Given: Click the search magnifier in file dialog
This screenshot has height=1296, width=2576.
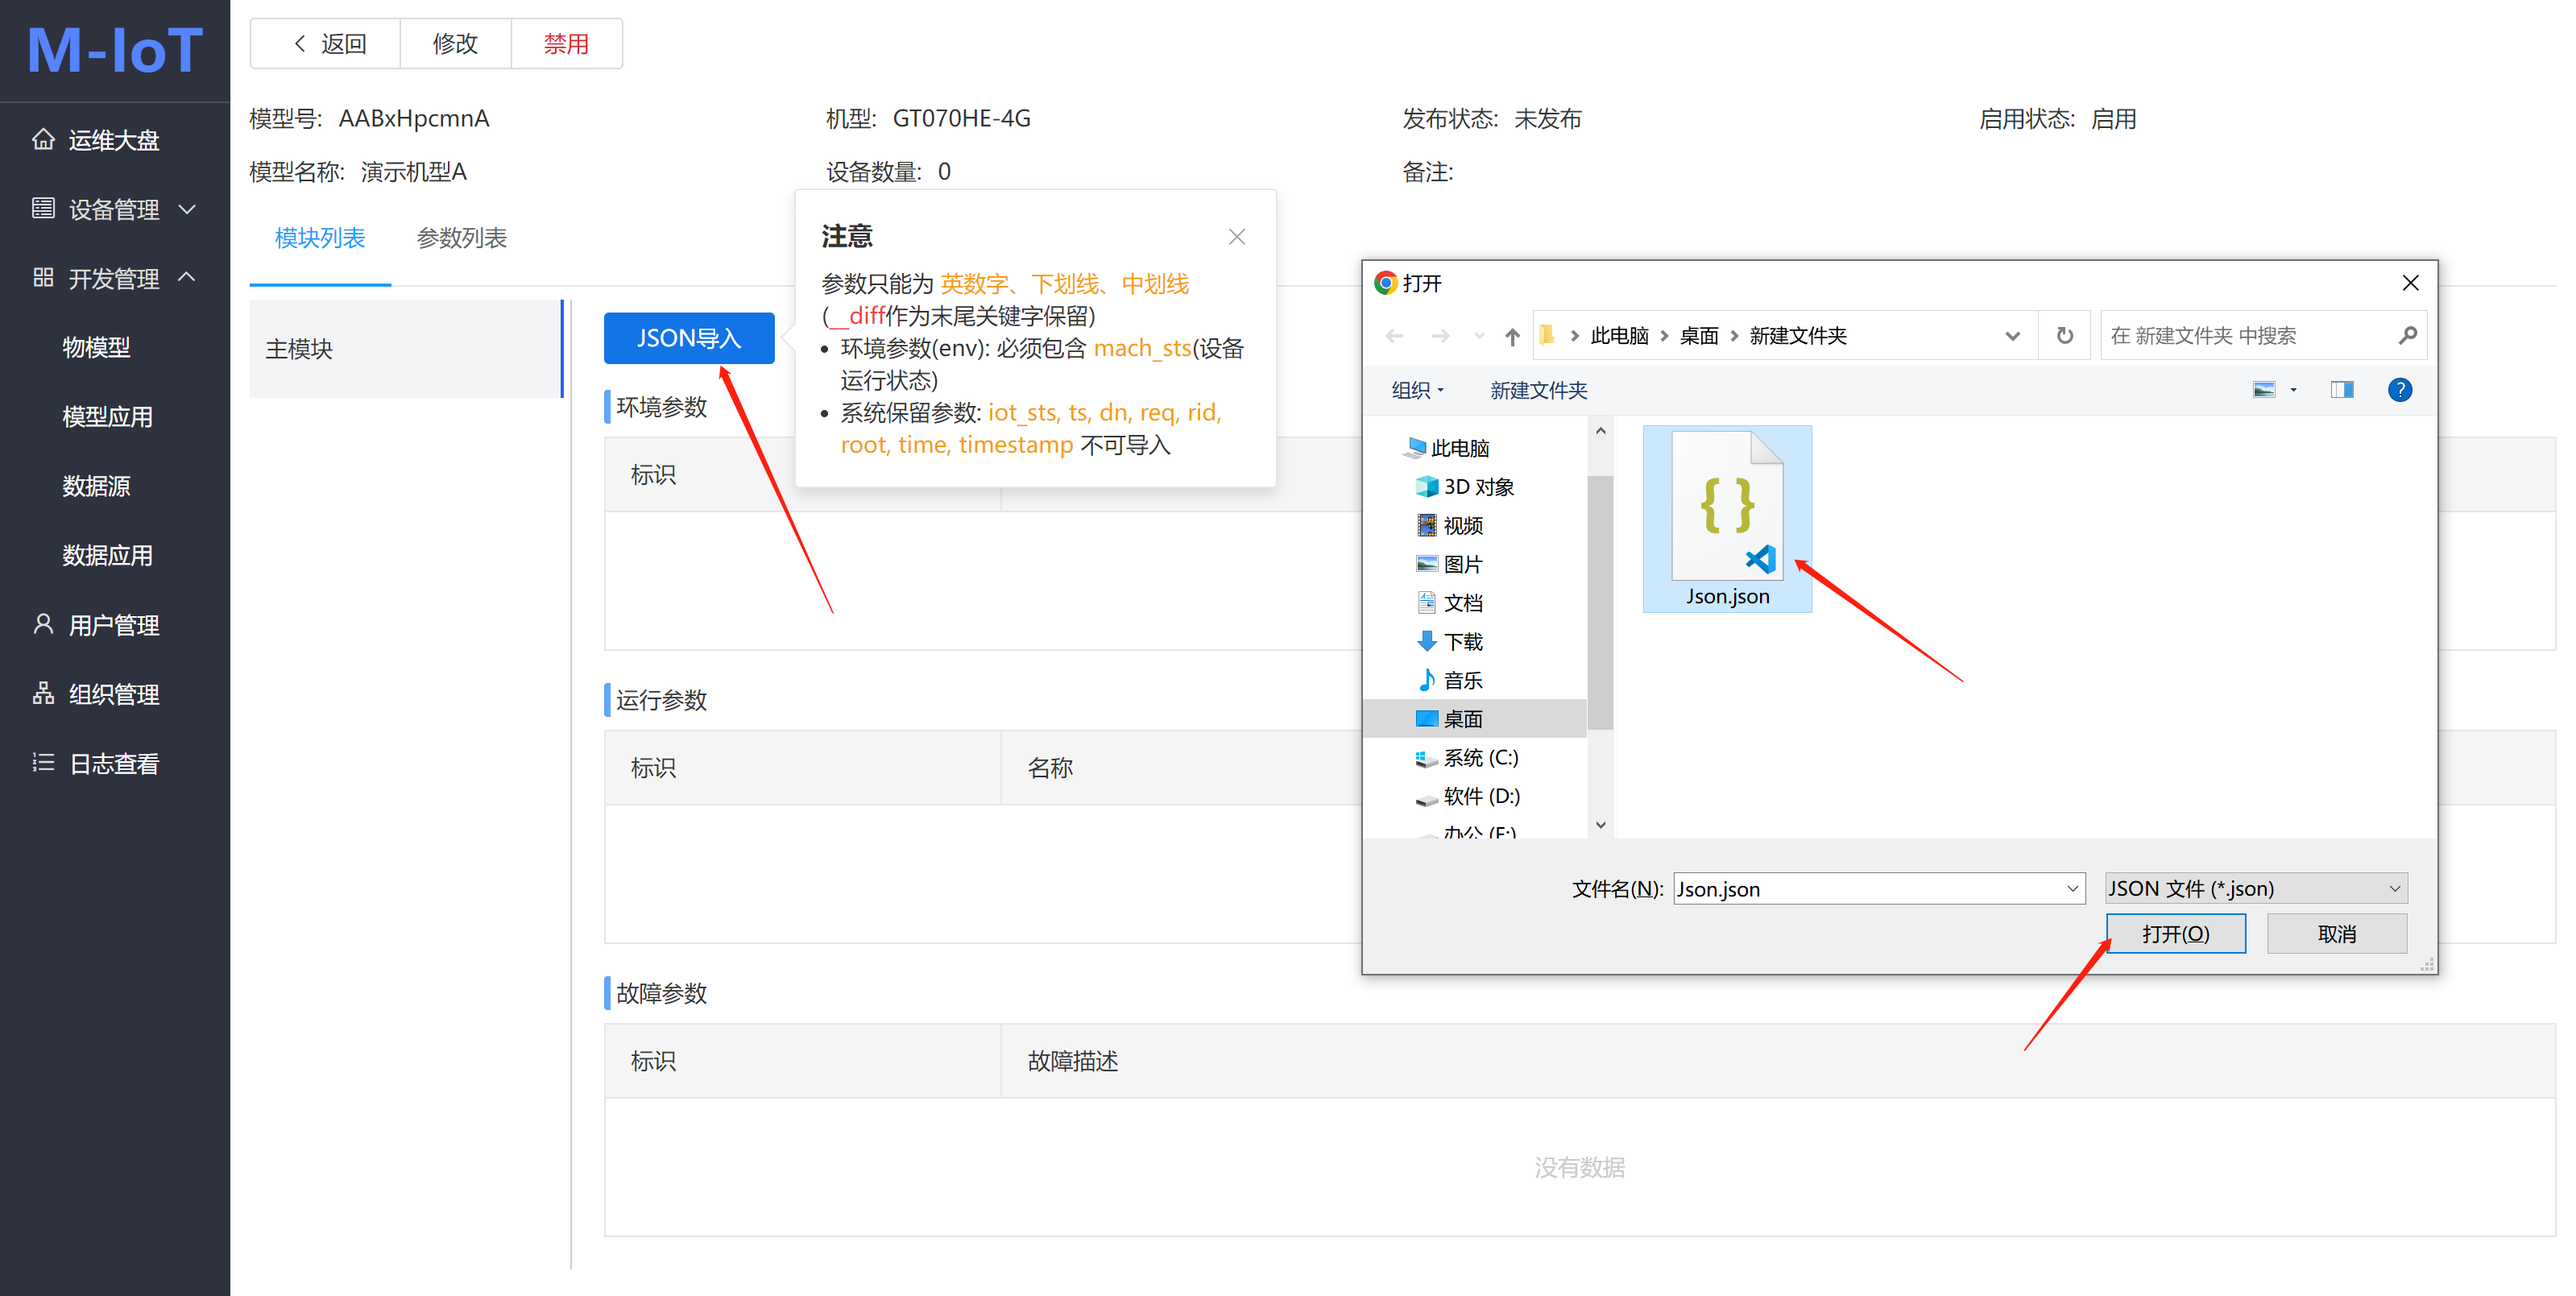Looking at the screenshot, I should coord(2407,336).
